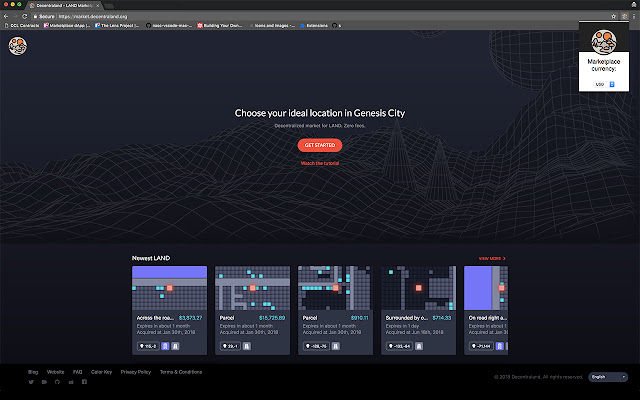The width and height of the screenshot is (640, 400).
Task: Click the Secure padlock indicator
Action: coord(44,16)
